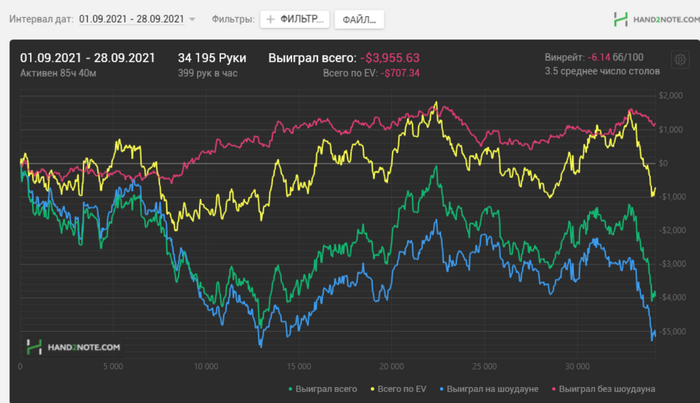Click the Выиграл всего legend label
This screenshot has height=403, width=700.
pyautogui.click(x=326, y=389)
